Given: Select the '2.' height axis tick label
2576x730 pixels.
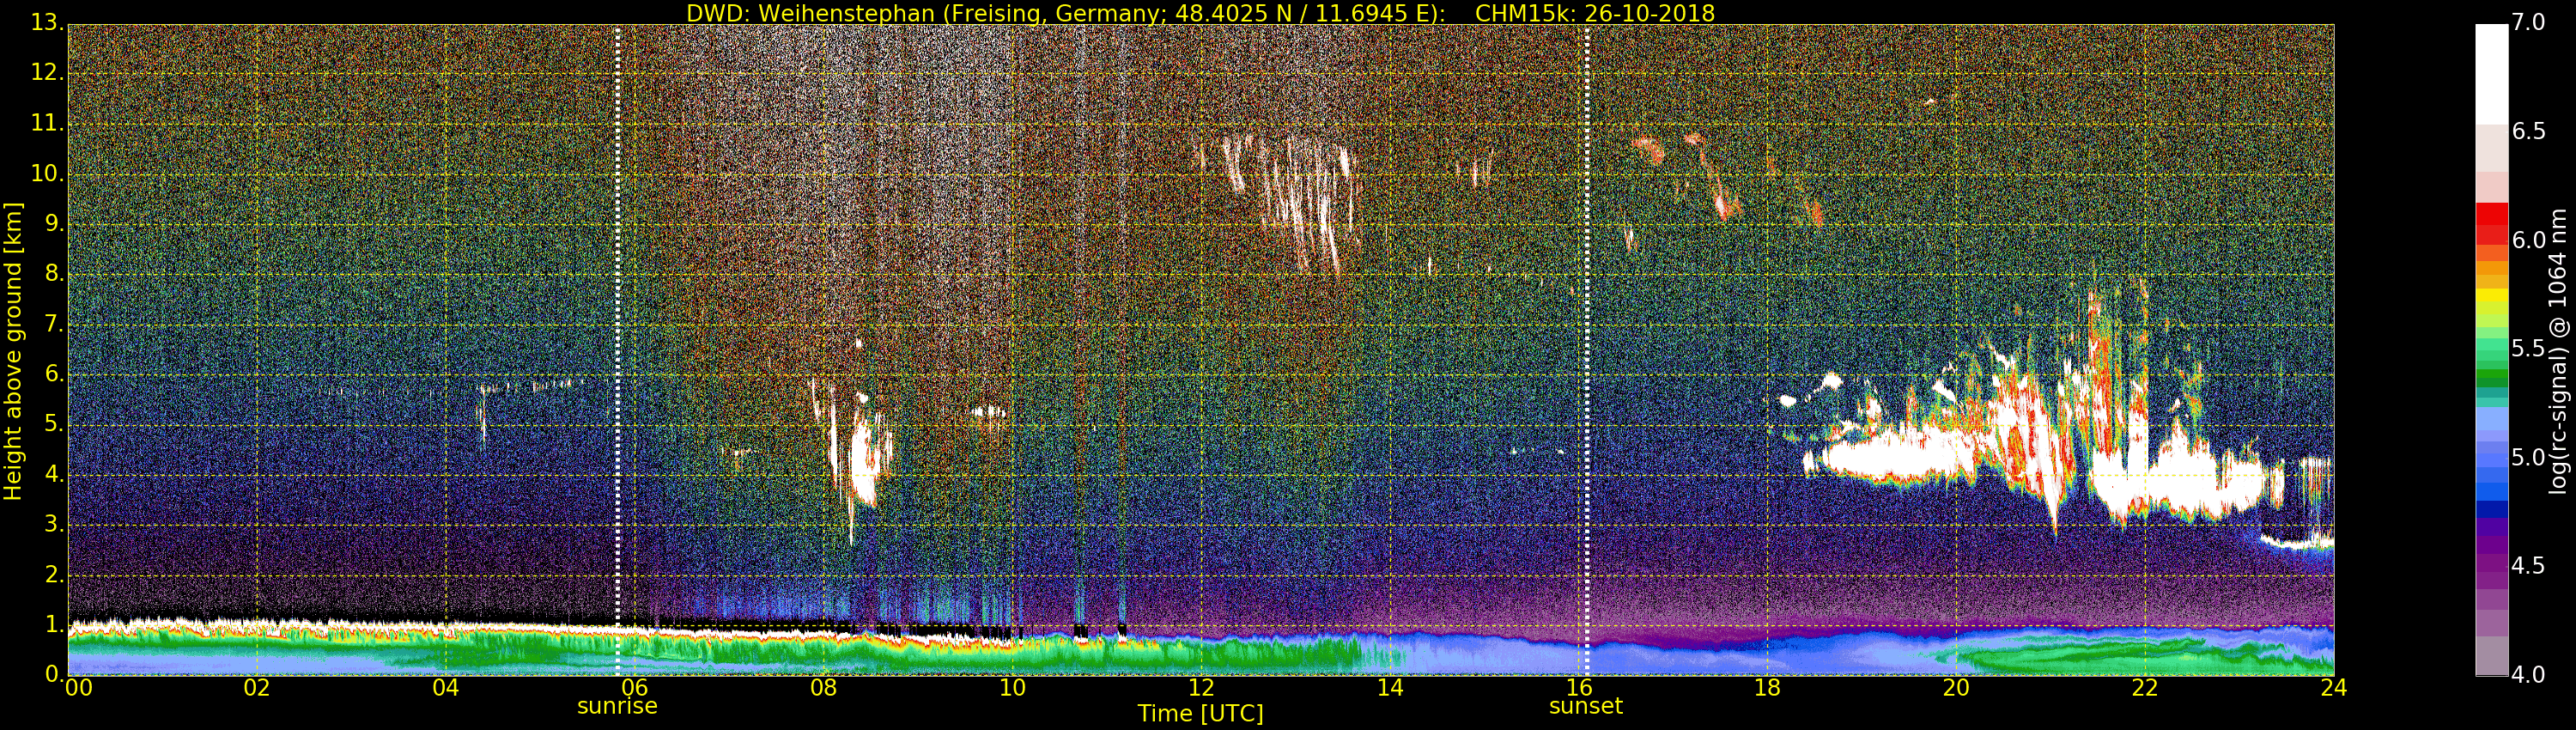Looking at the screenshot, I should pos(54,574).
